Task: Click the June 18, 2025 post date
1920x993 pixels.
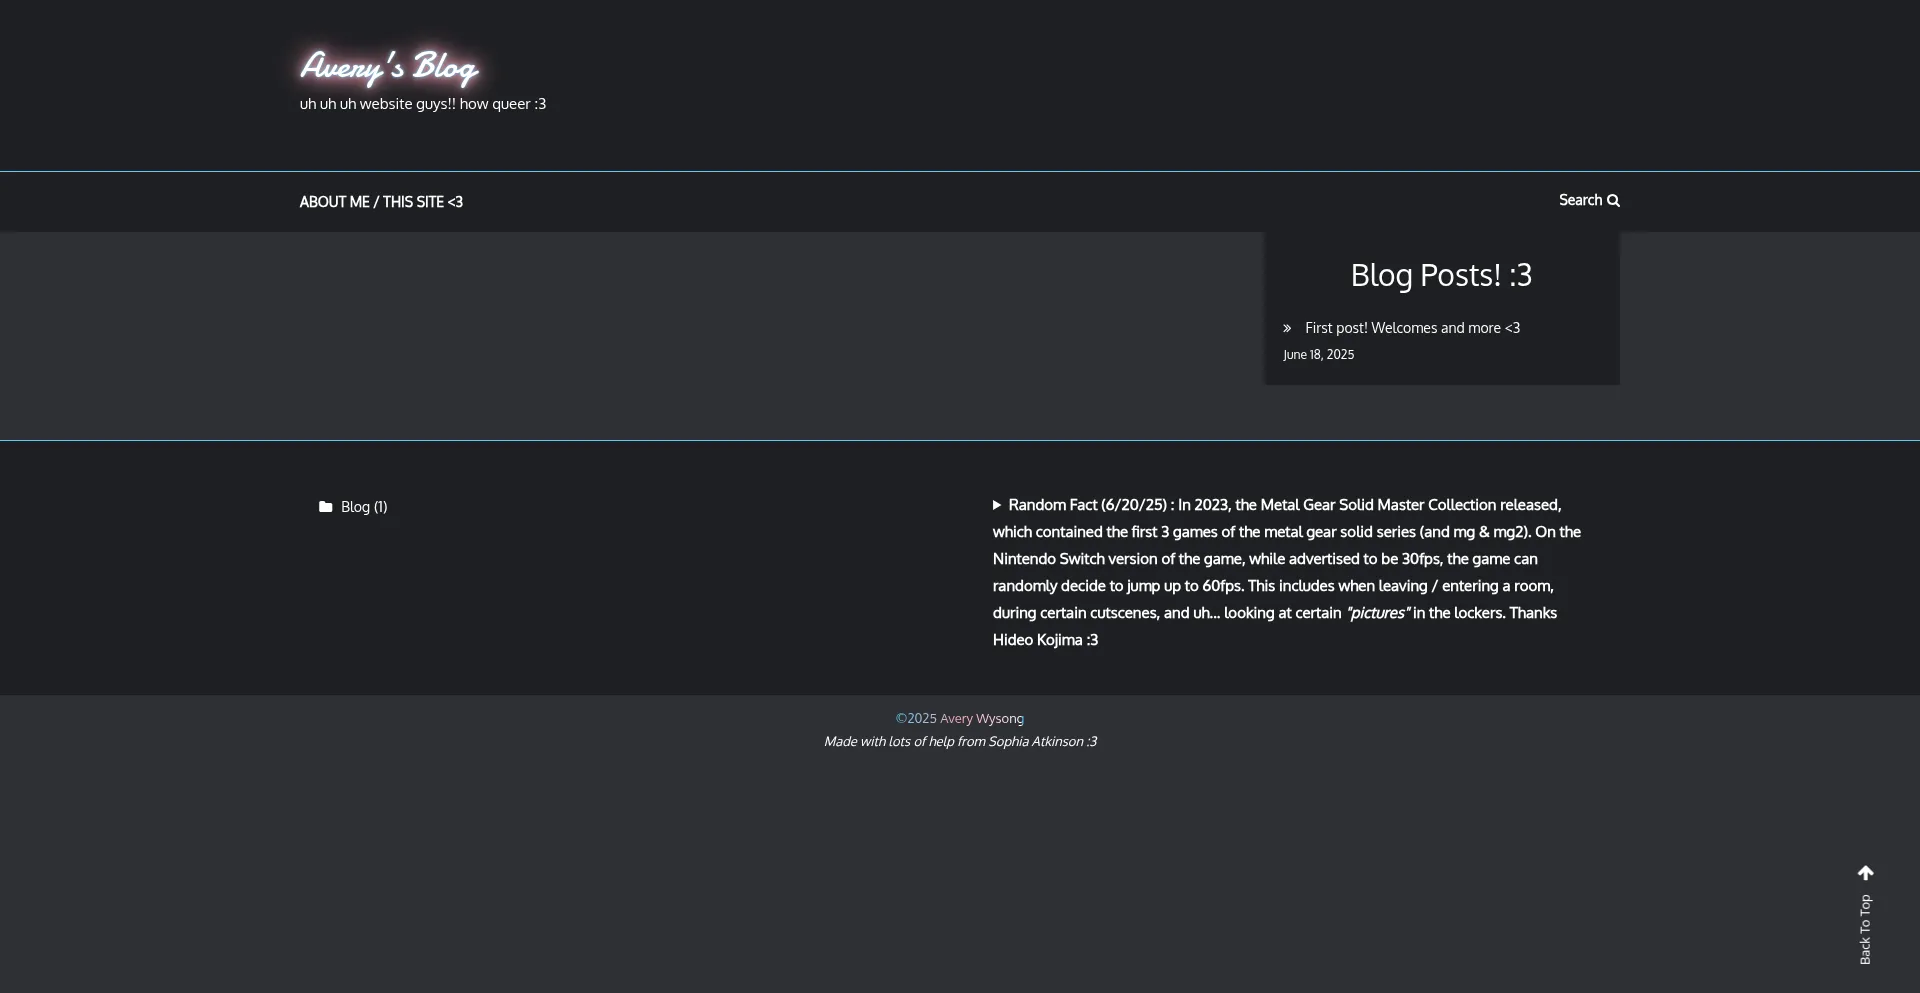Action: (1318, 355)
